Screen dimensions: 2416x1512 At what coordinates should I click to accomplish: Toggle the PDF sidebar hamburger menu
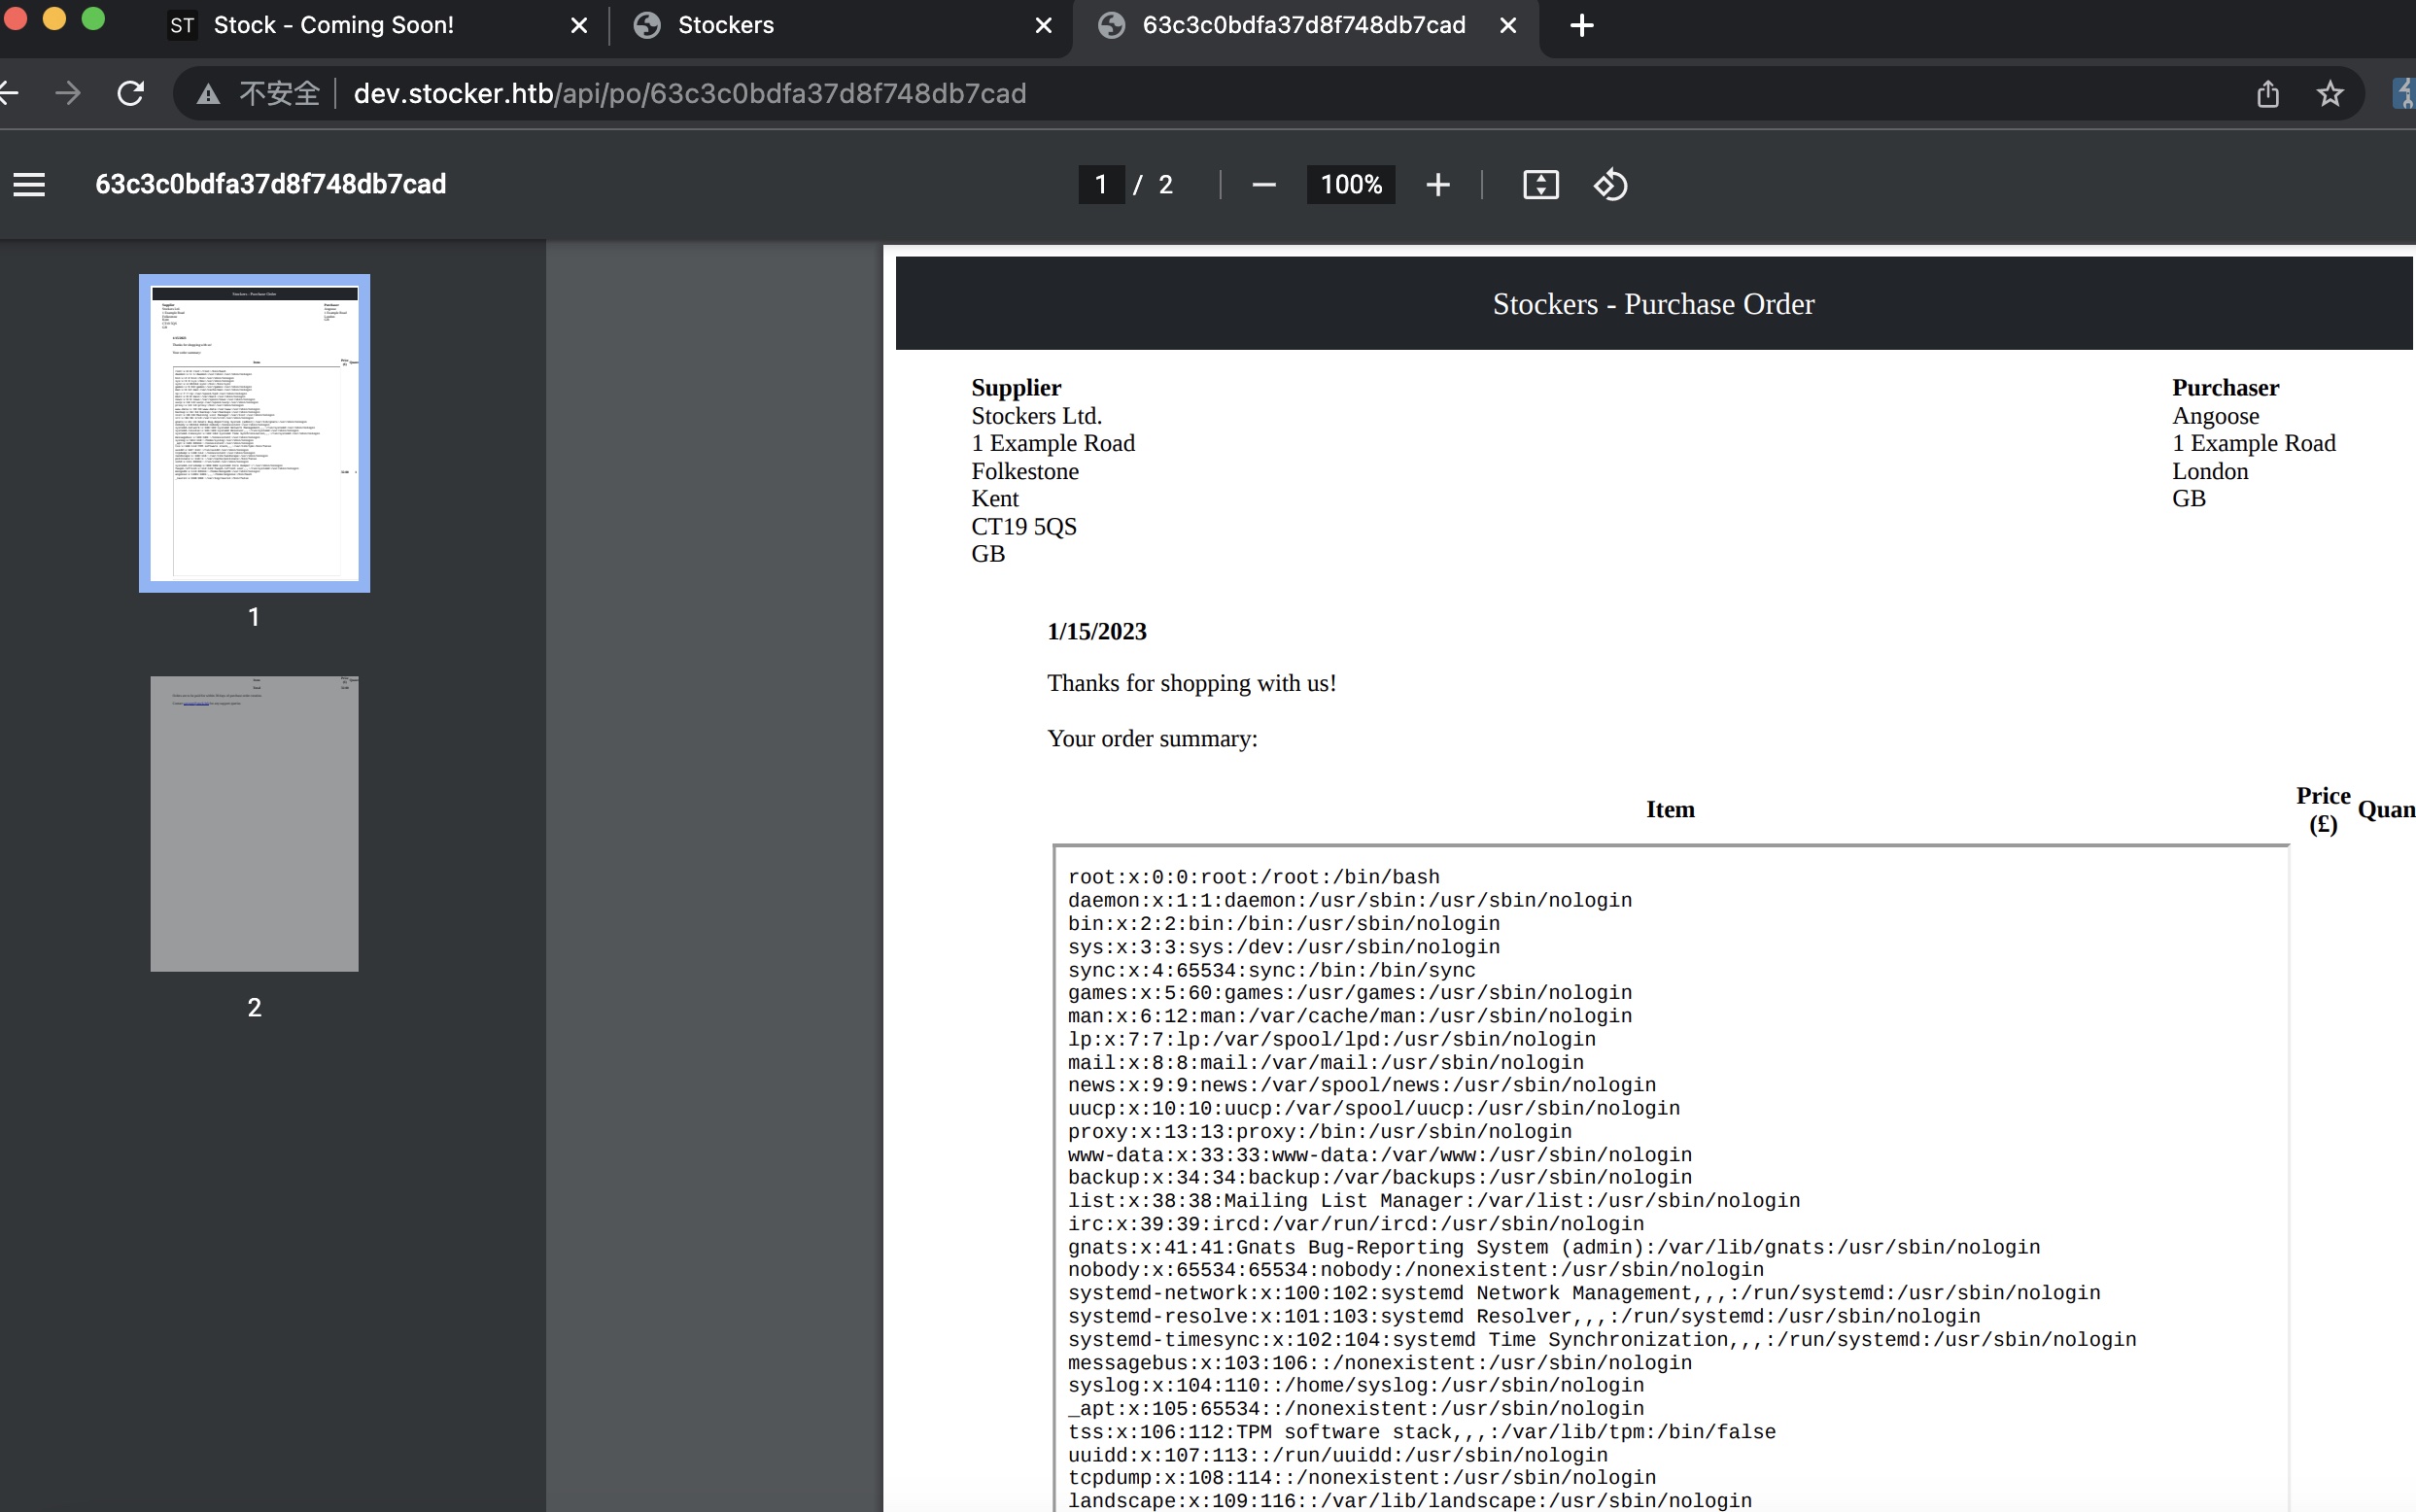pyautogui.click(x=29, y=185)
